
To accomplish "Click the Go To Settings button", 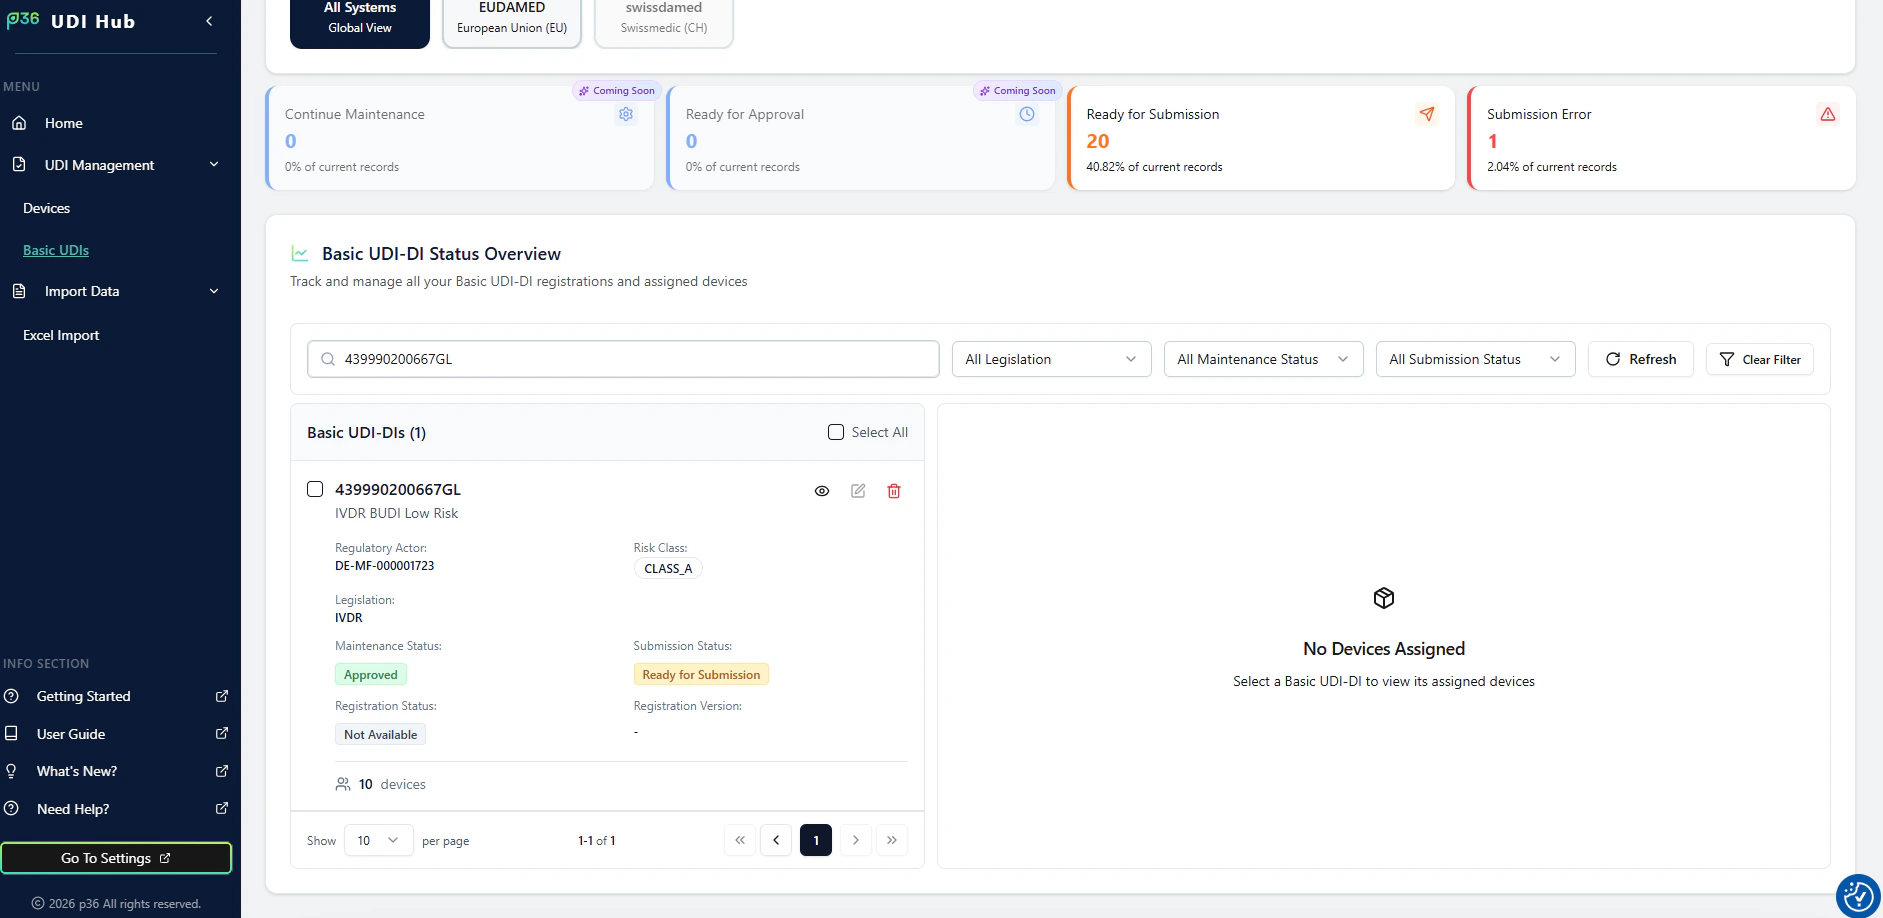I will [x=116, y=857].
